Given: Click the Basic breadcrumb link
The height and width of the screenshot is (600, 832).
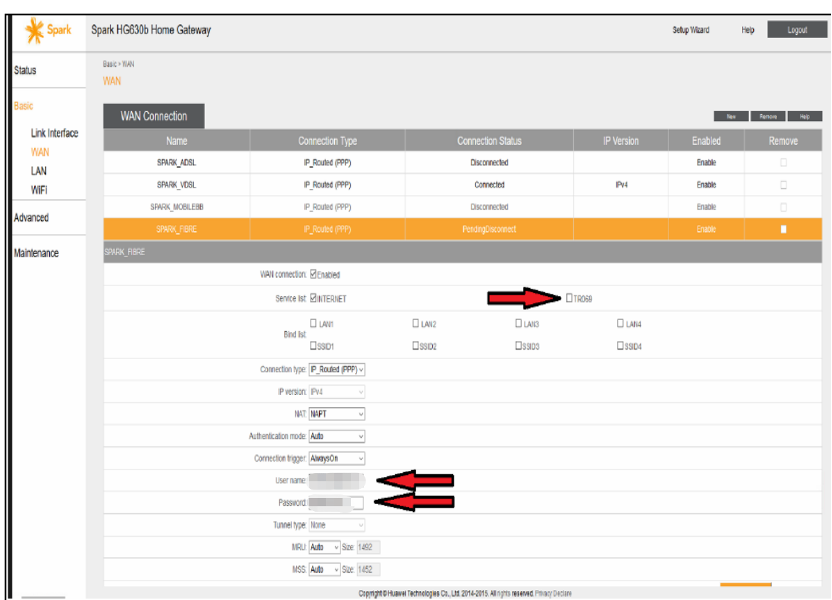Looking at the screenshot, I should click(x=109, y=64).
